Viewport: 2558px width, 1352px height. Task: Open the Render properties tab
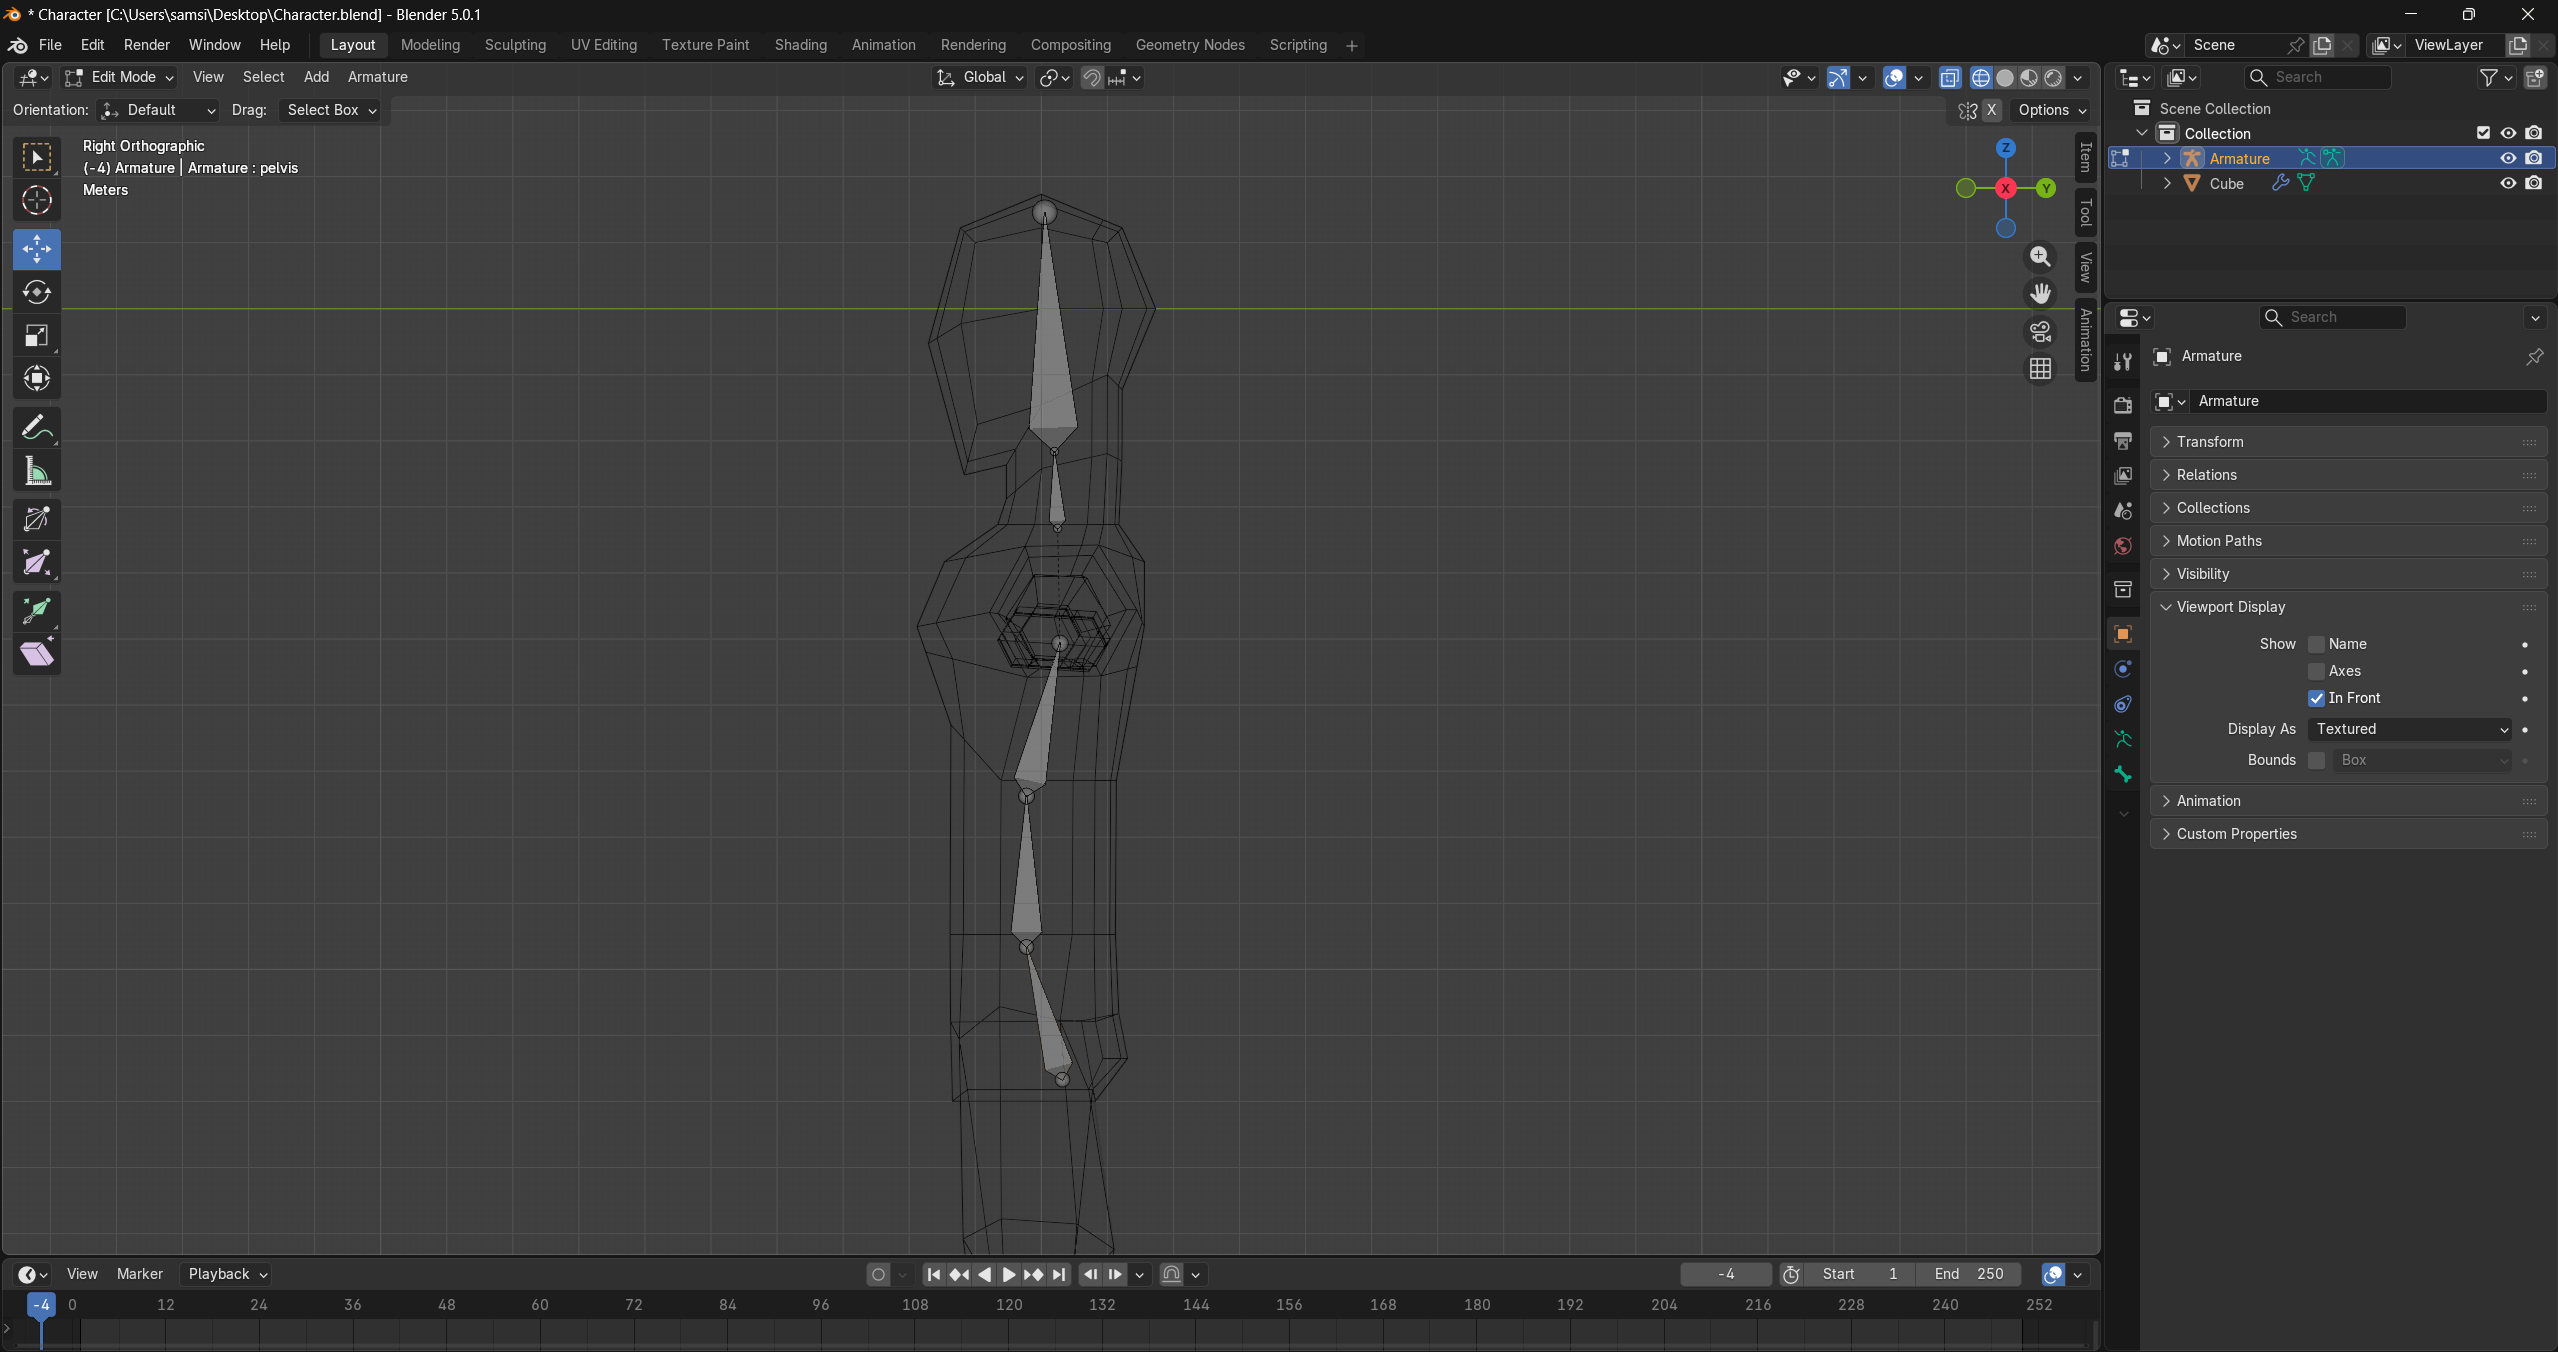pos(2123,405)
